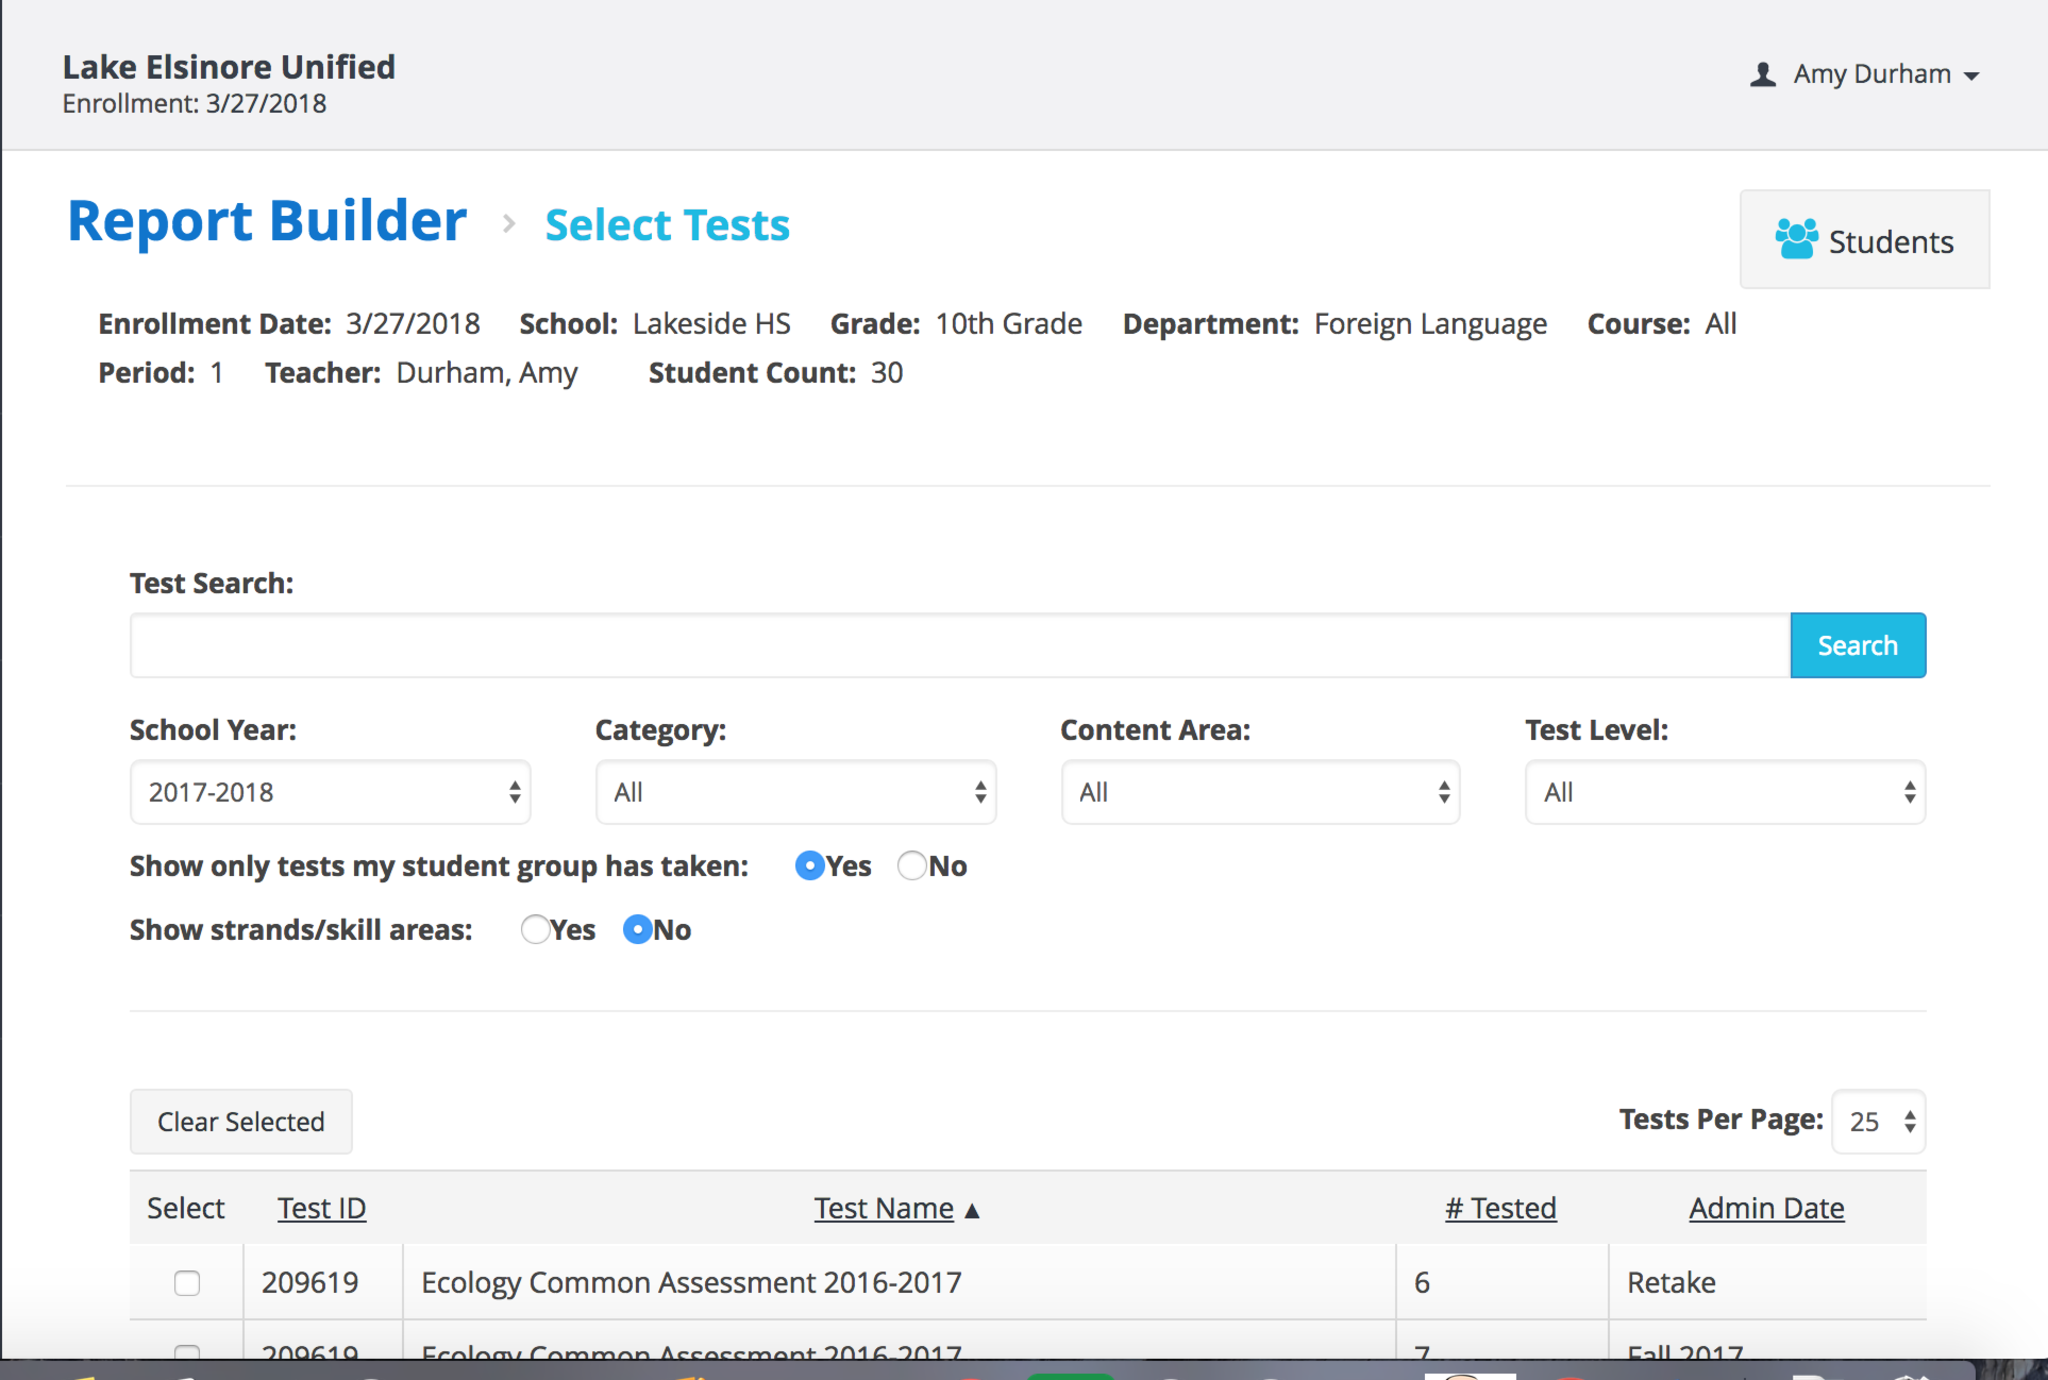Click the breadcrumb chevron after Report Builder

tap(508, 224)
